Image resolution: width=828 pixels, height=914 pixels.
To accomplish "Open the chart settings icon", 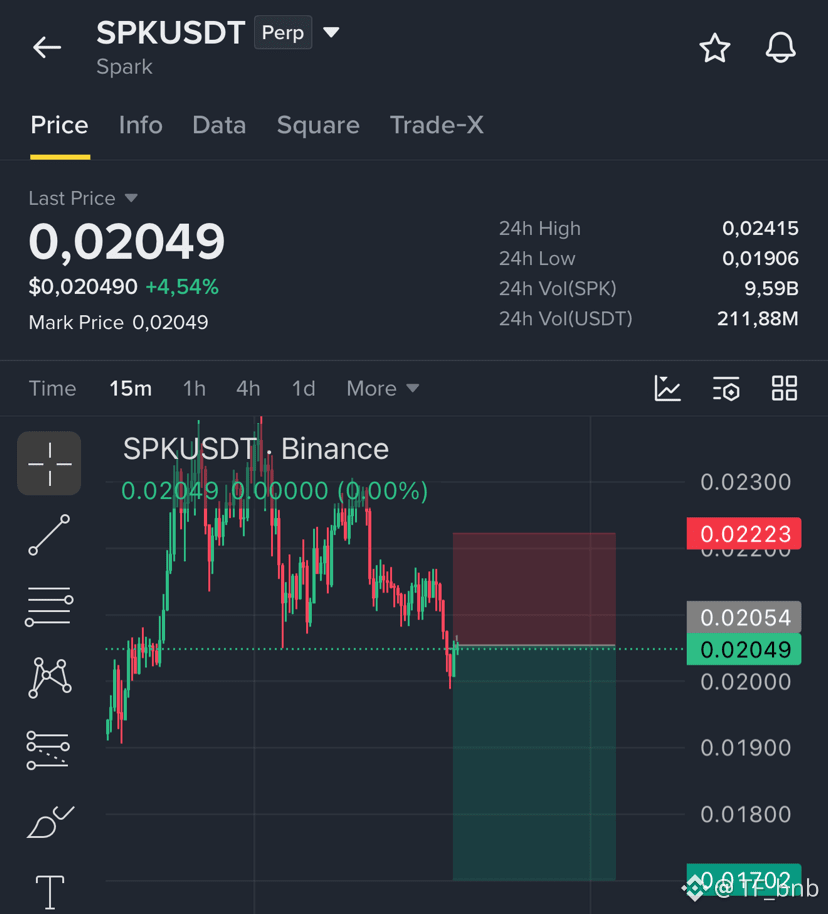I will 726,388.
